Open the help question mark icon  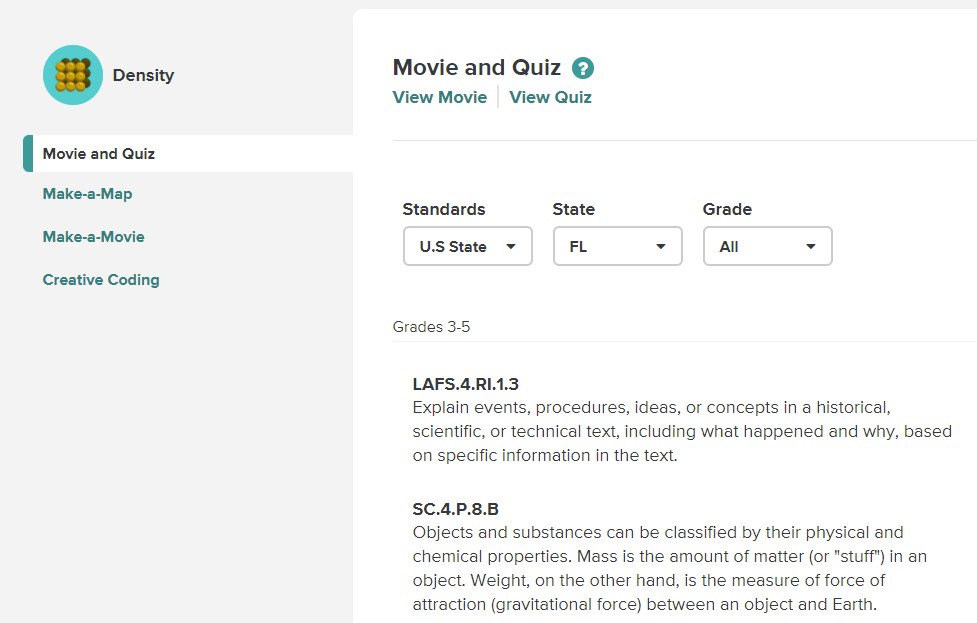click(x=583, y=68)
